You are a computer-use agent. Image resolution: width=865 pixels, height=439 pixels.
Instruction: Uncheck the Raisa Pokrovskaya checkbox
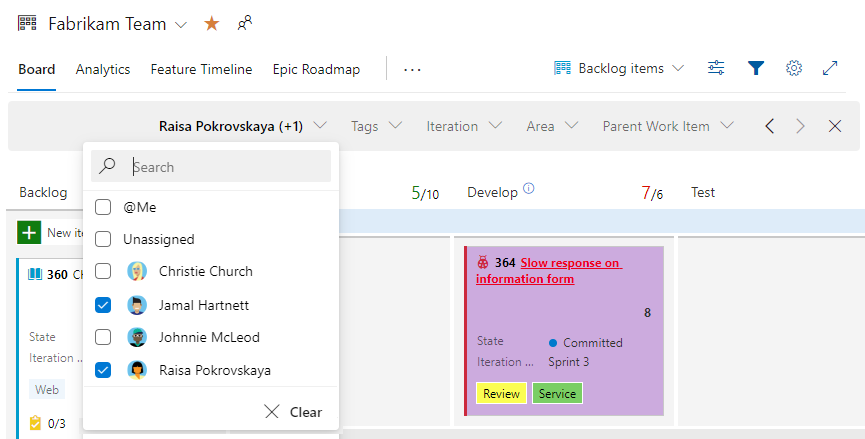pyautogui.click(x=103, y=370)
